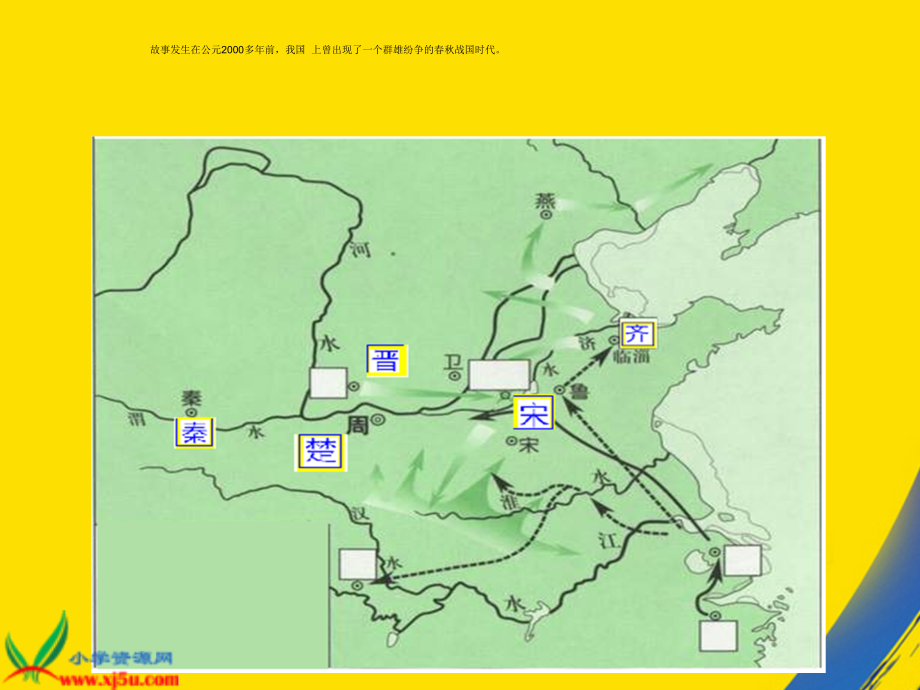Click the blue 齐 label box

pos(637,333)
